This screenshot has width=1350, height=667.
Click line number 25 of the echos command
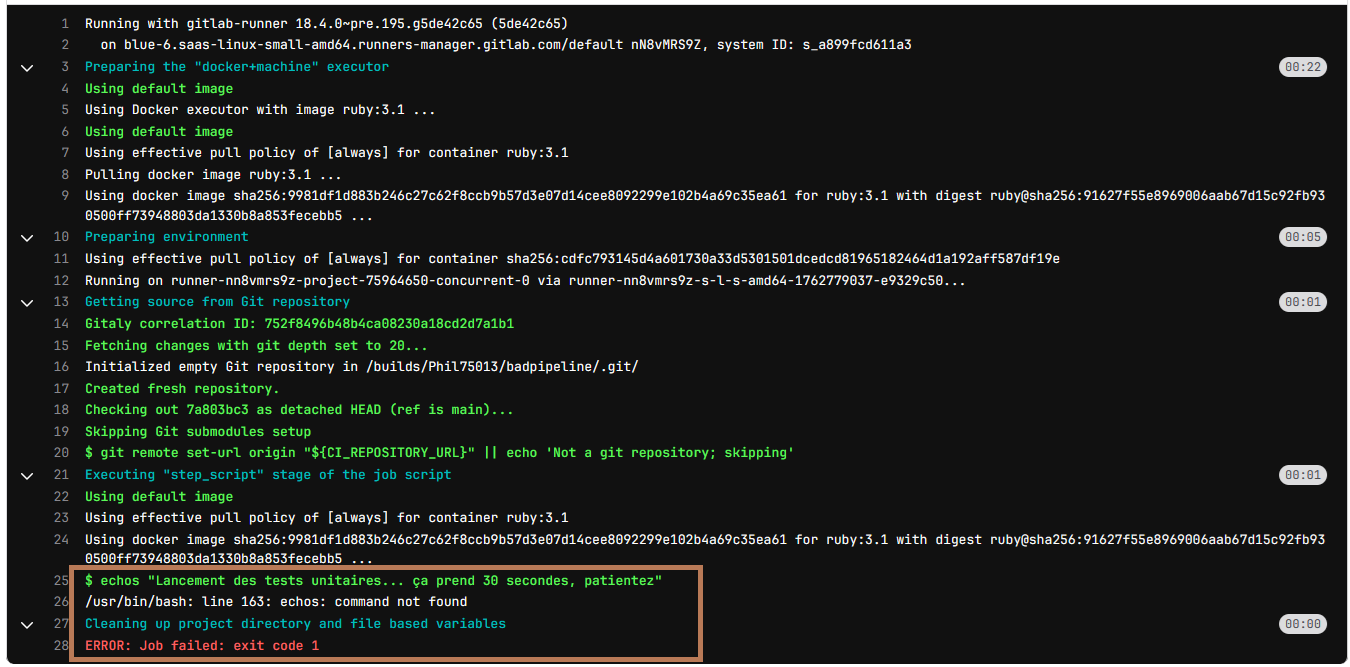tap(61, 581)
